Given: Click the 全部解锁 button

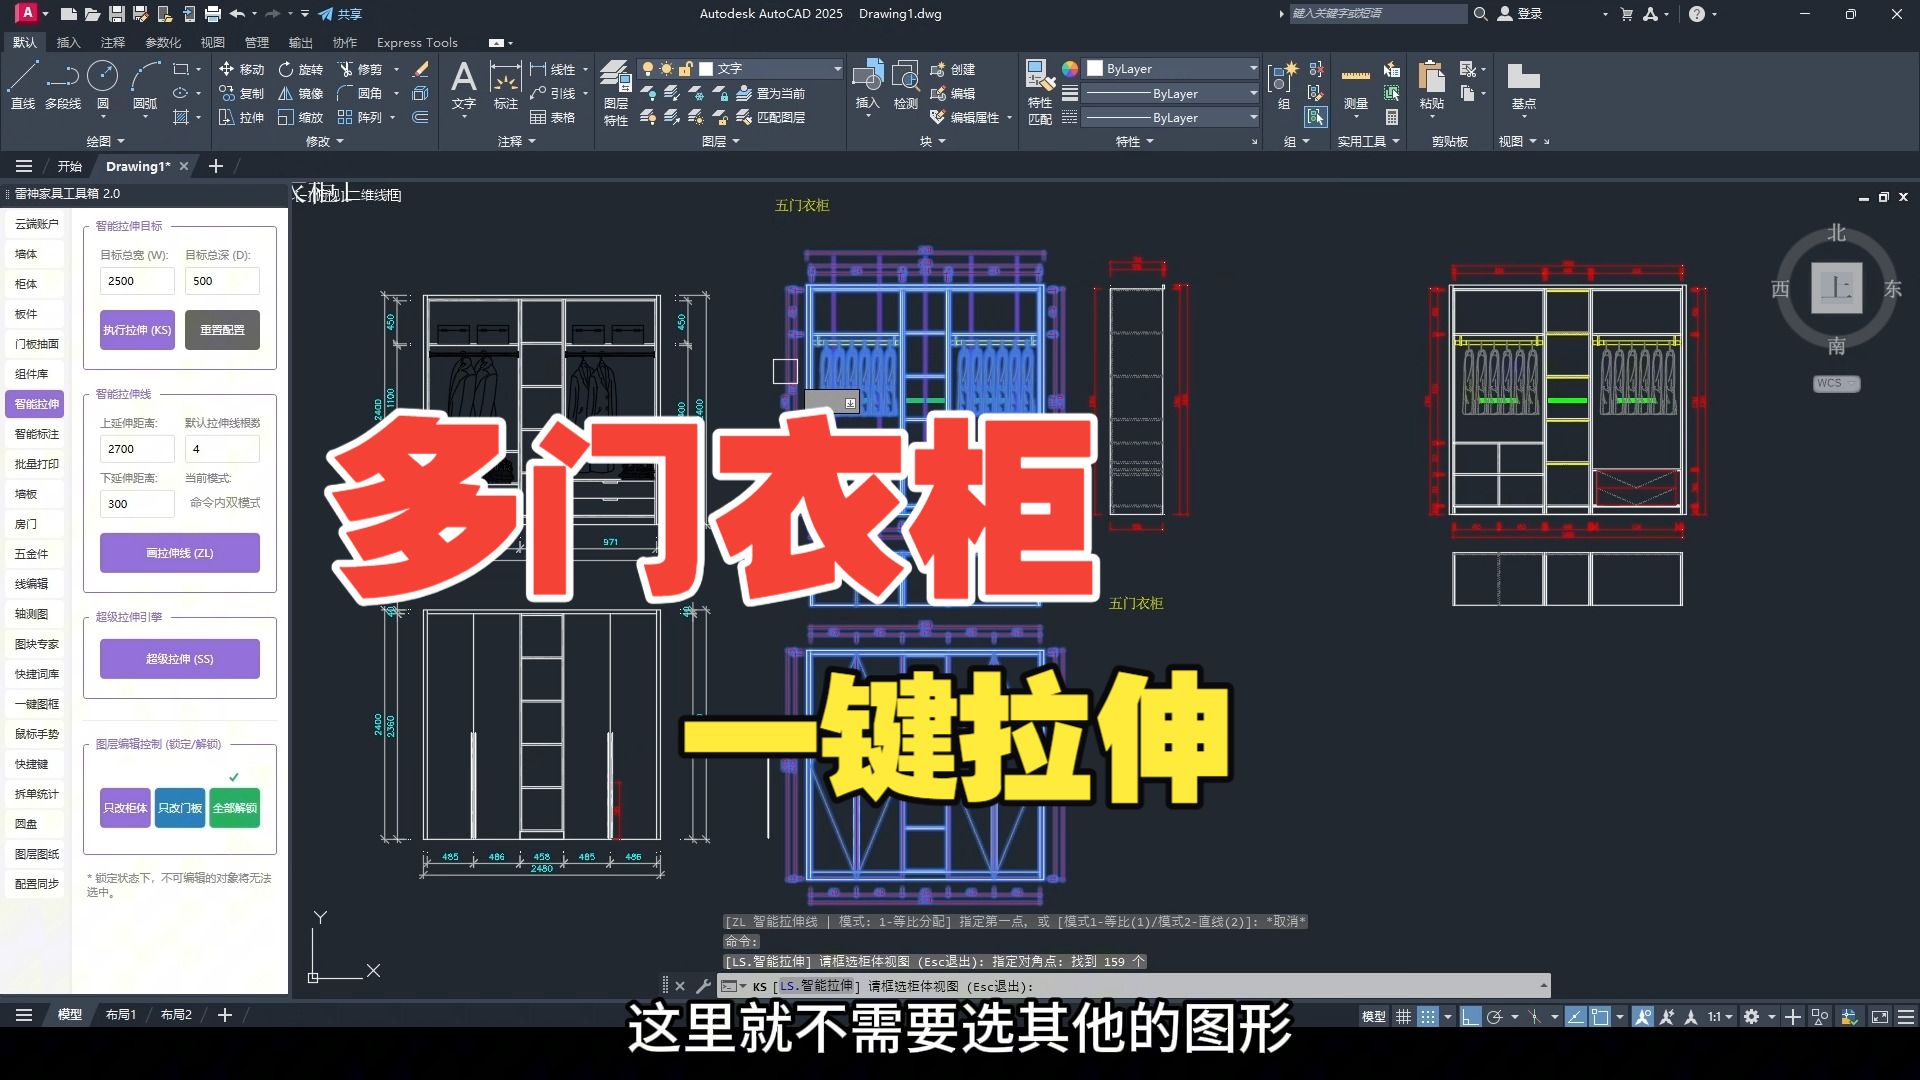Looking at the screenshot, I should click(x=235, y=808).
